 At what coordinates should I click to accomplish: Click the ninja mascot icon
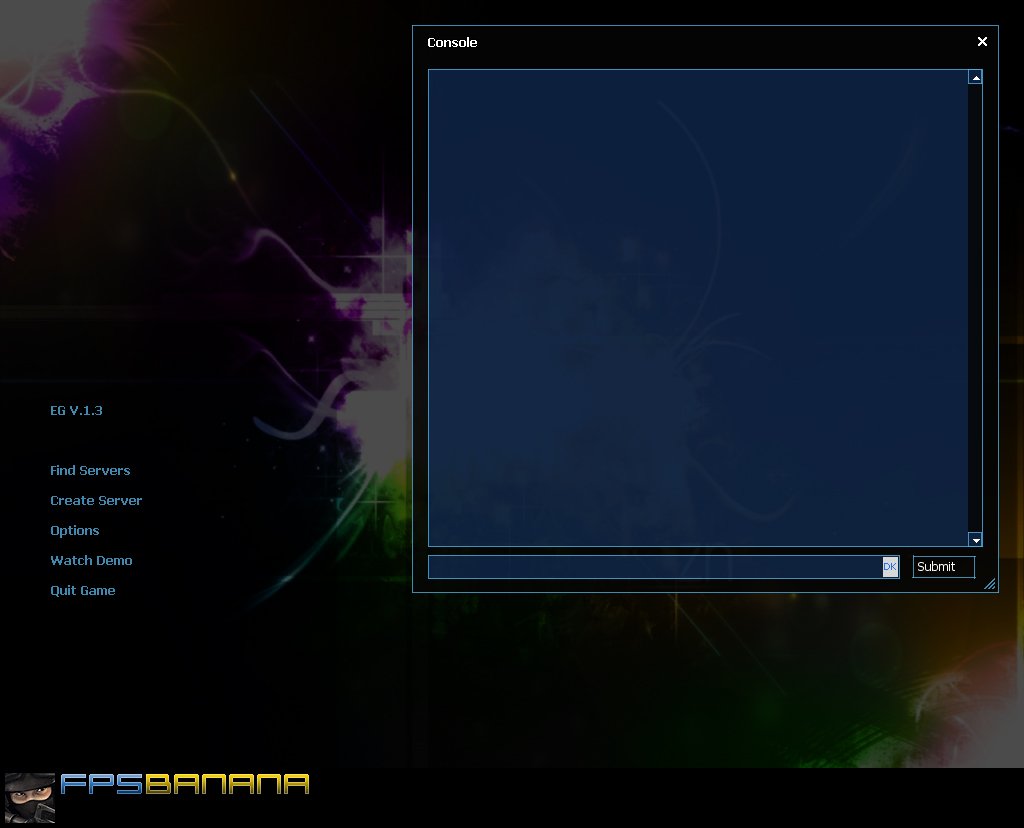[30, 797]
